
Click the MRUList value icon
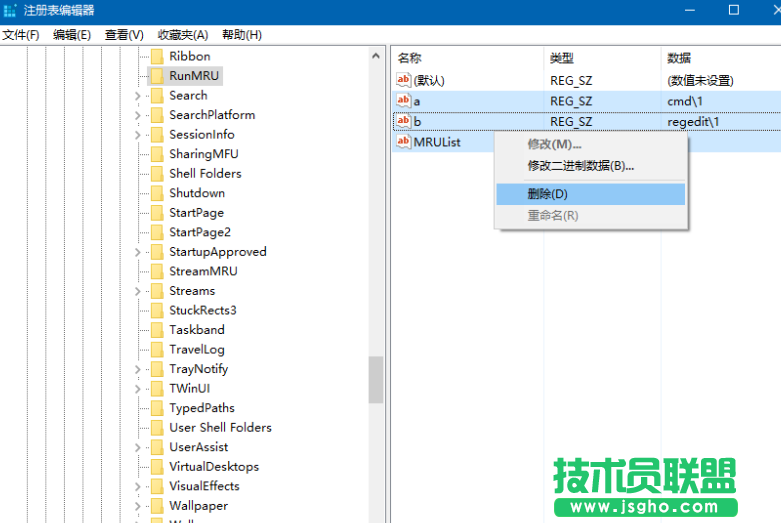click(x=403, y=142)
